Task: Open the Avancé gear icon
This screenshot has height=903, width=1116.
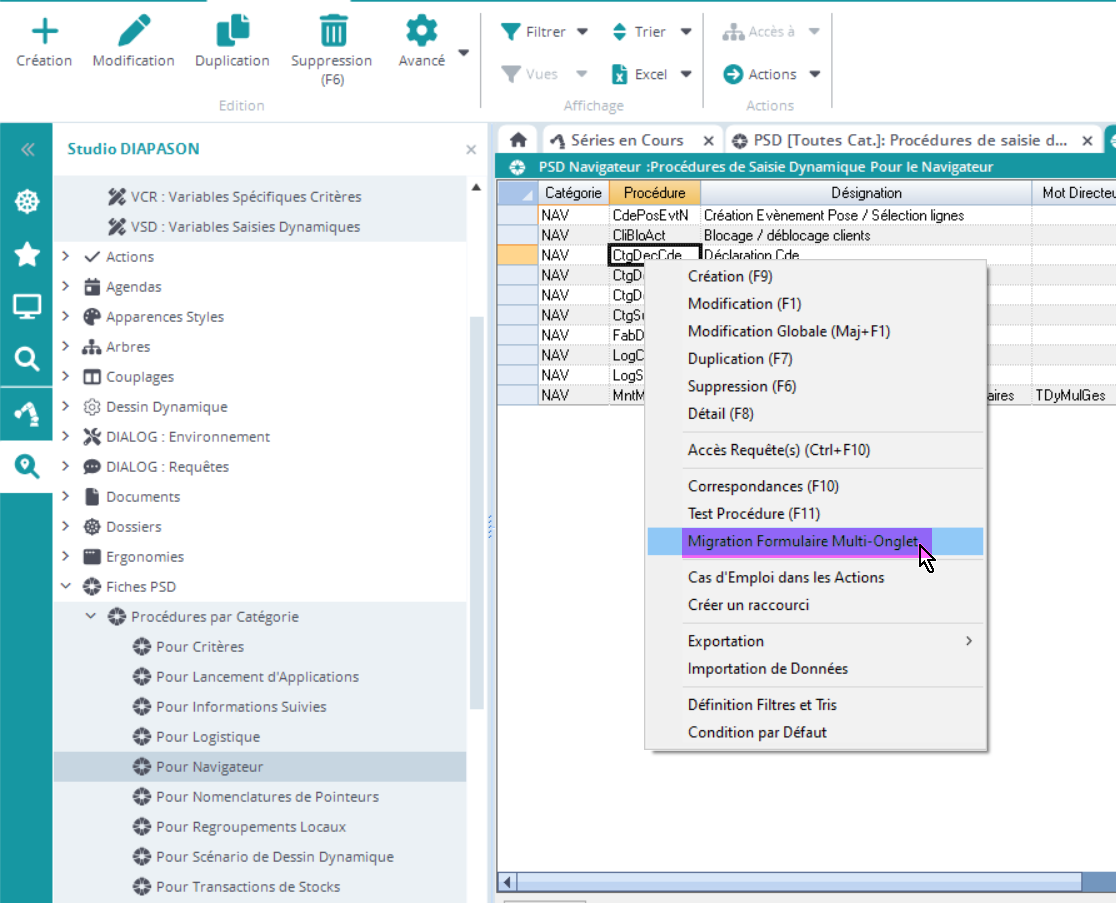Action: click(421, 31)
